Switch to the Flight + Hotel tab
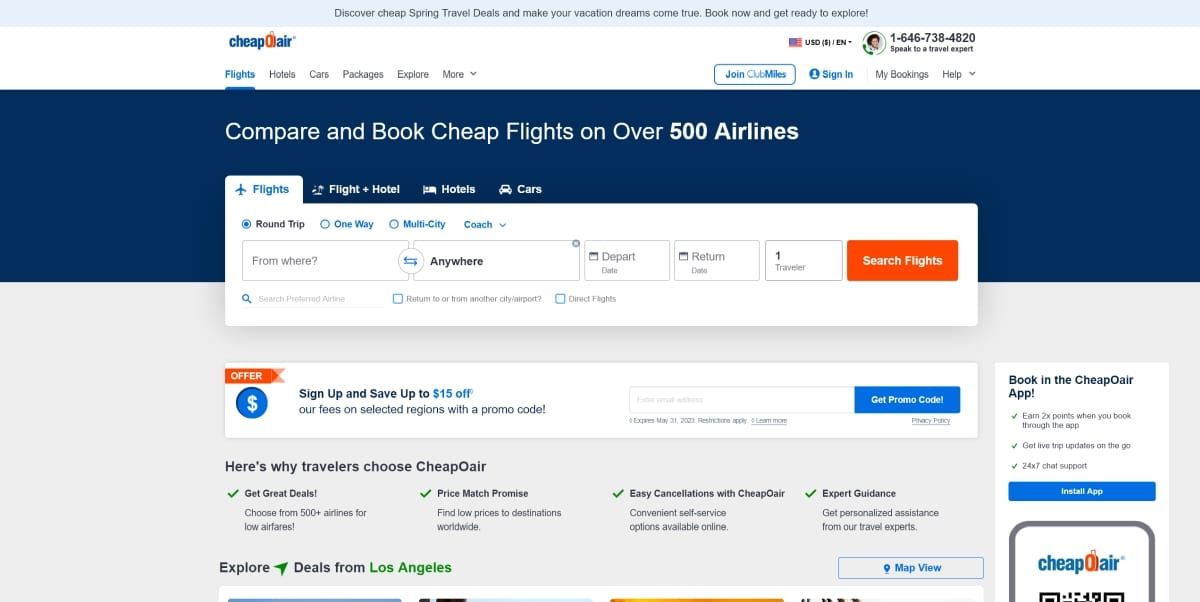This screenshot has width=1200, height=602. tap(356, 189)
